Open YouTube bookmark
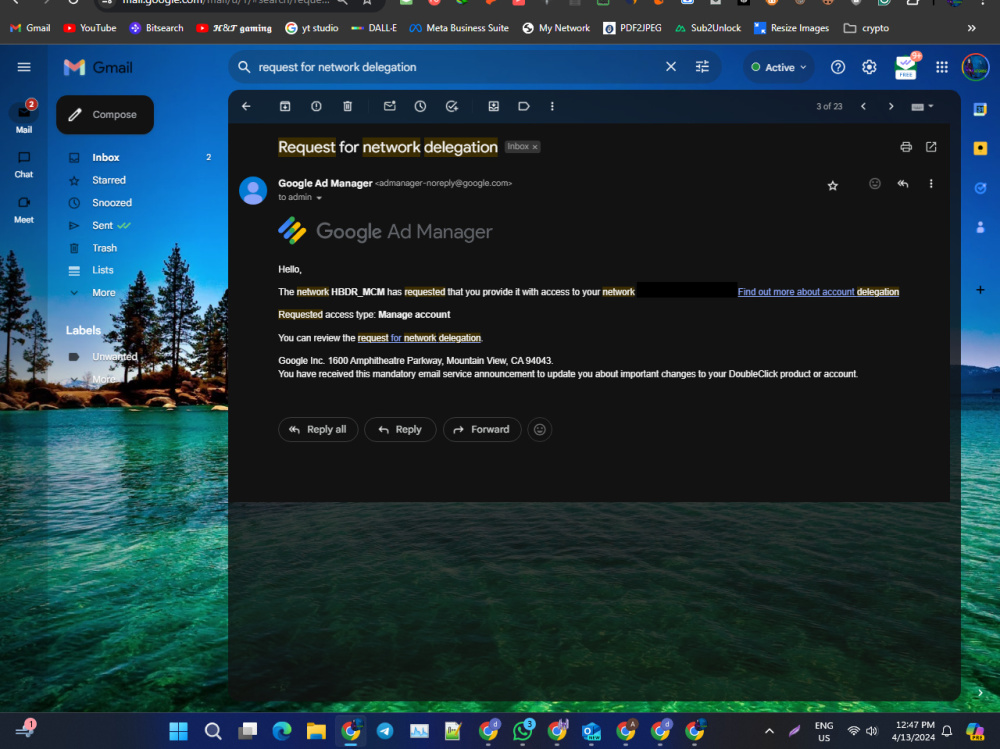The image size is (1000, 749). [90, 28]
